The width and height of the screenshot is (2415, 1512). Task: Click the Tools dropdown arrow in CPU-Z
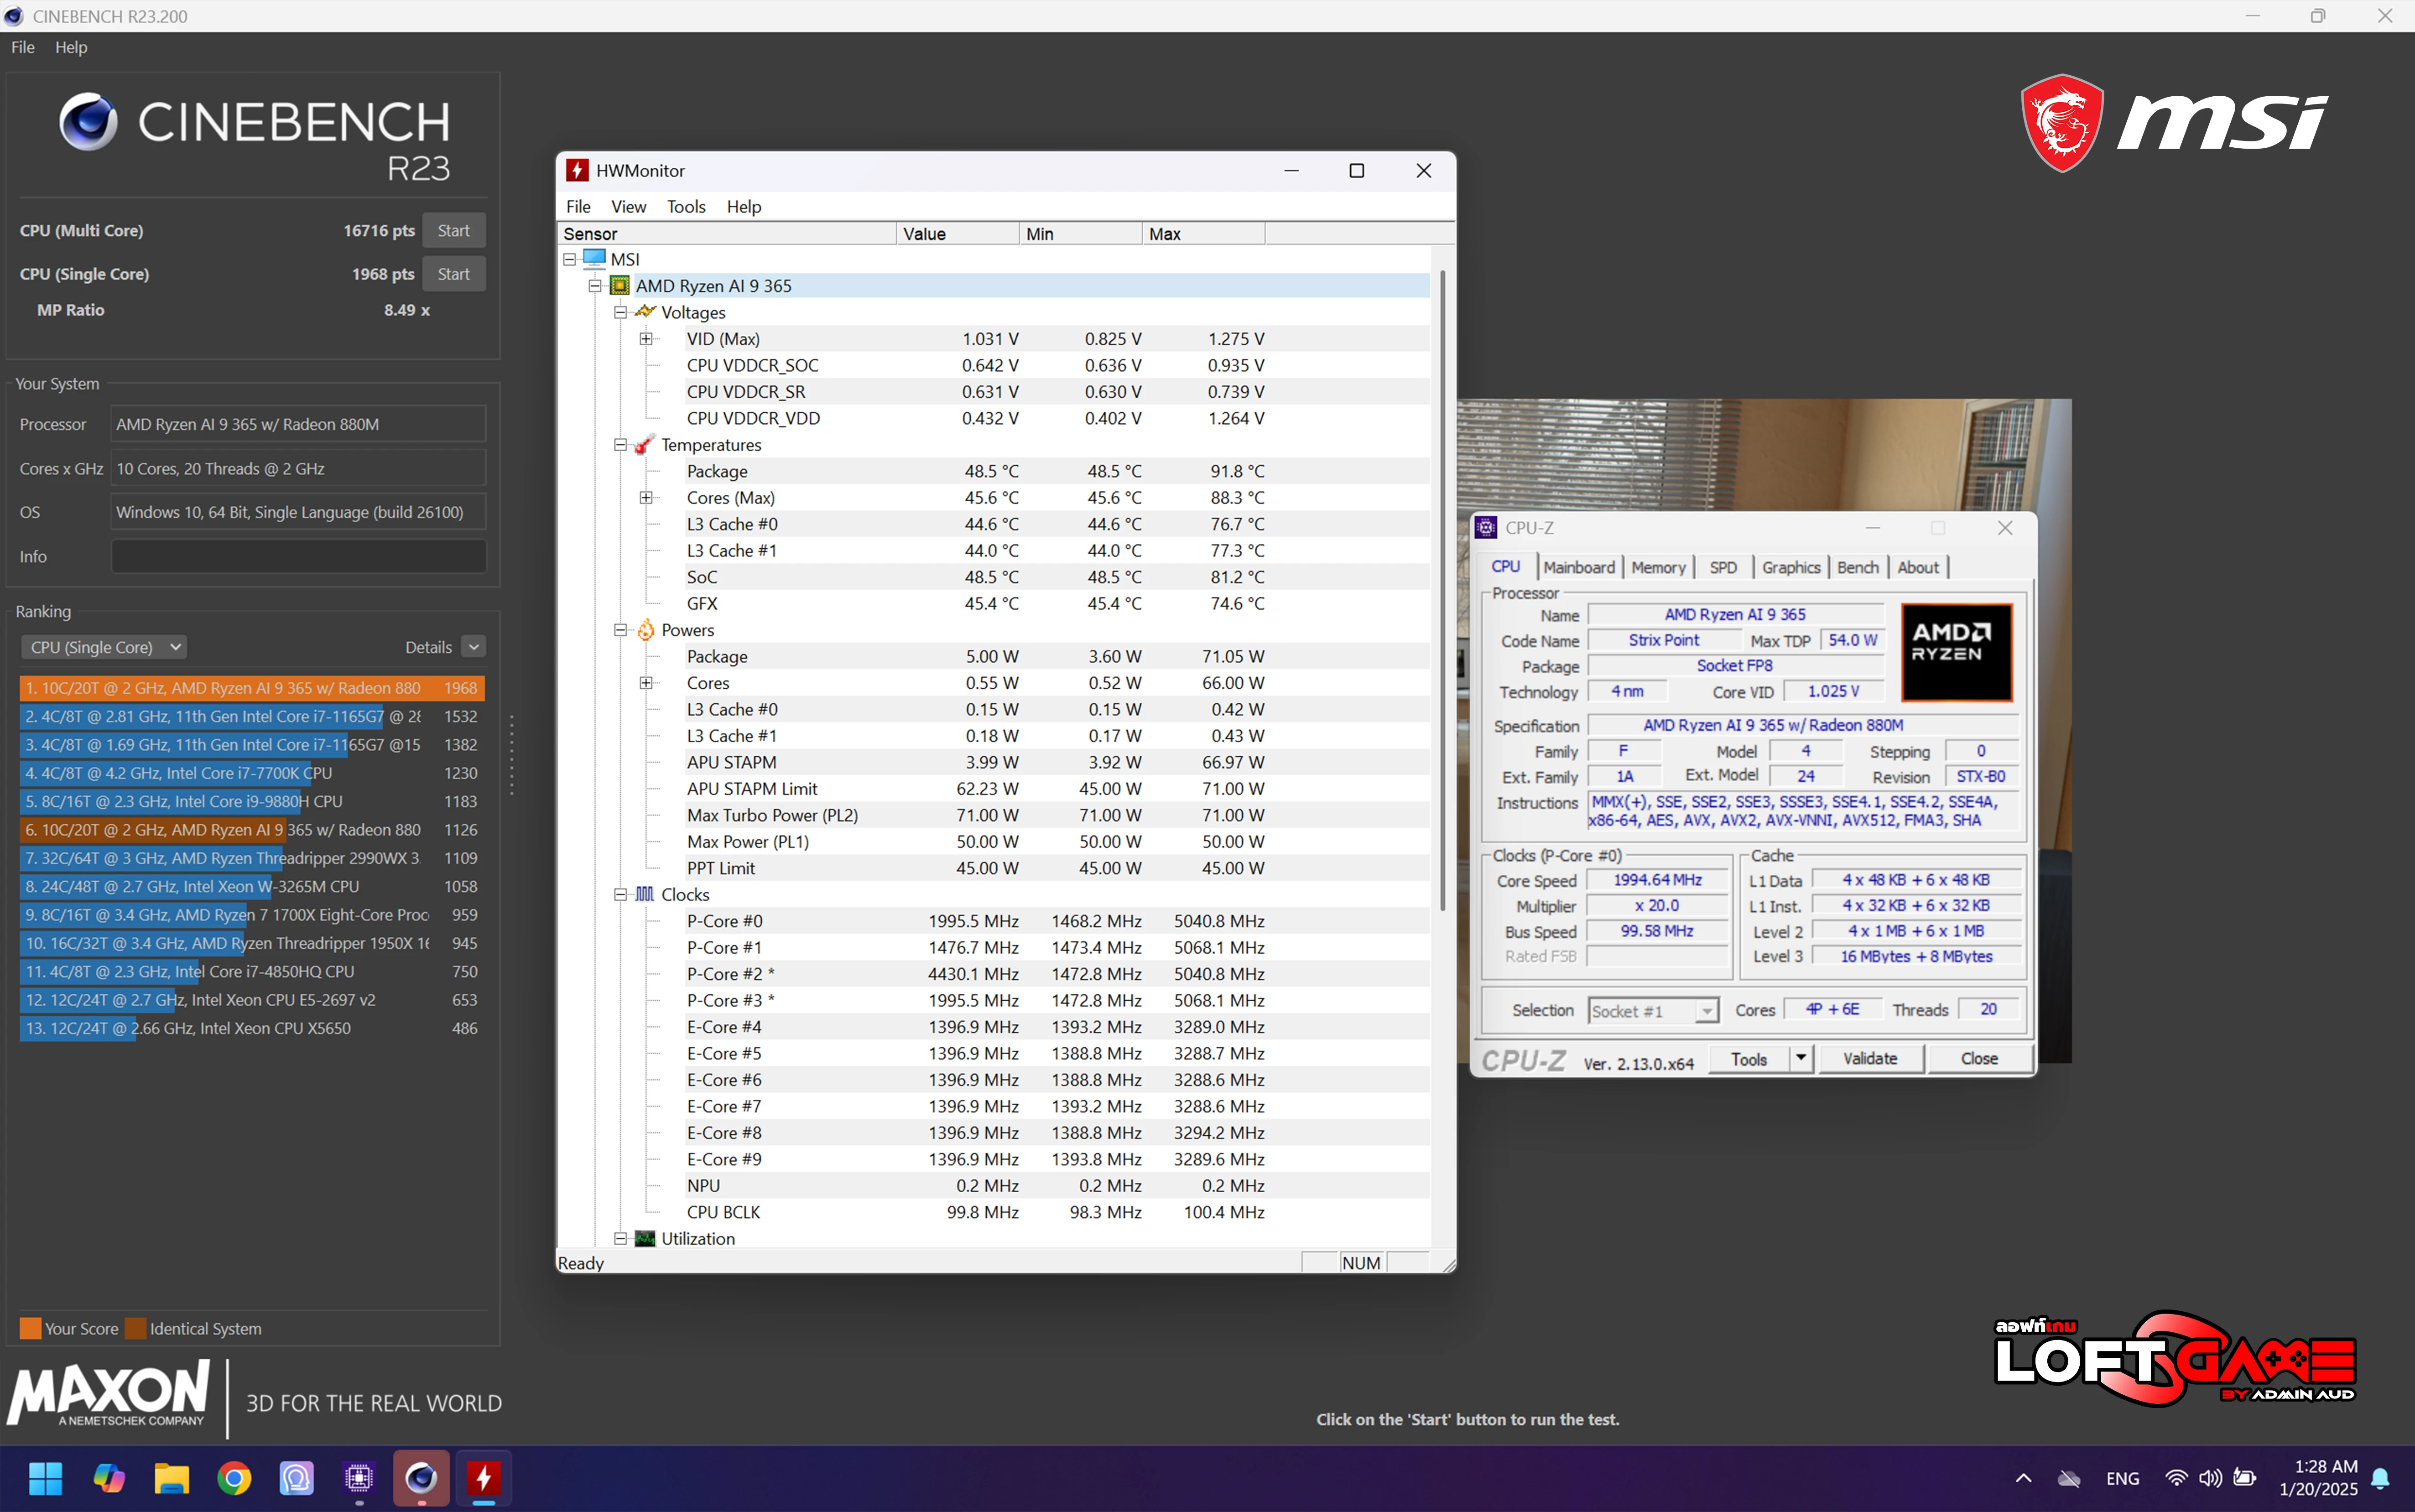1801,1058
